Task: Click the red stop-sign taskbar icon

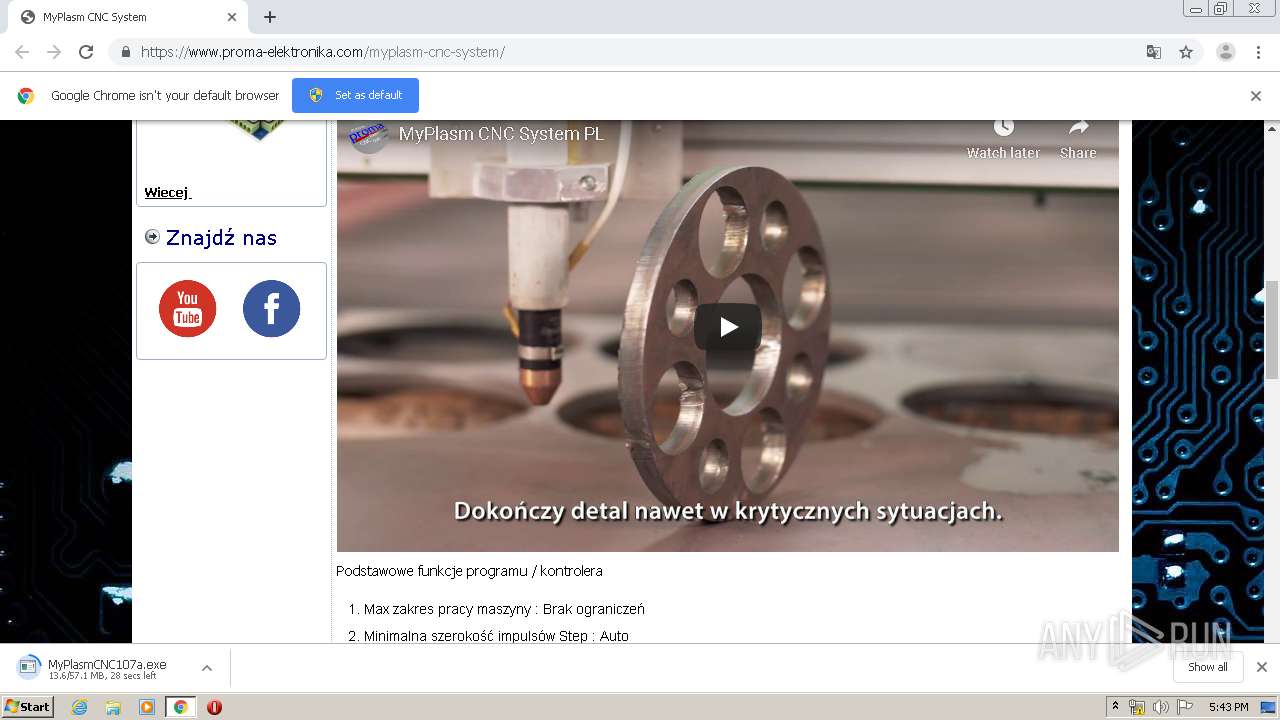Action: (214, 707)
